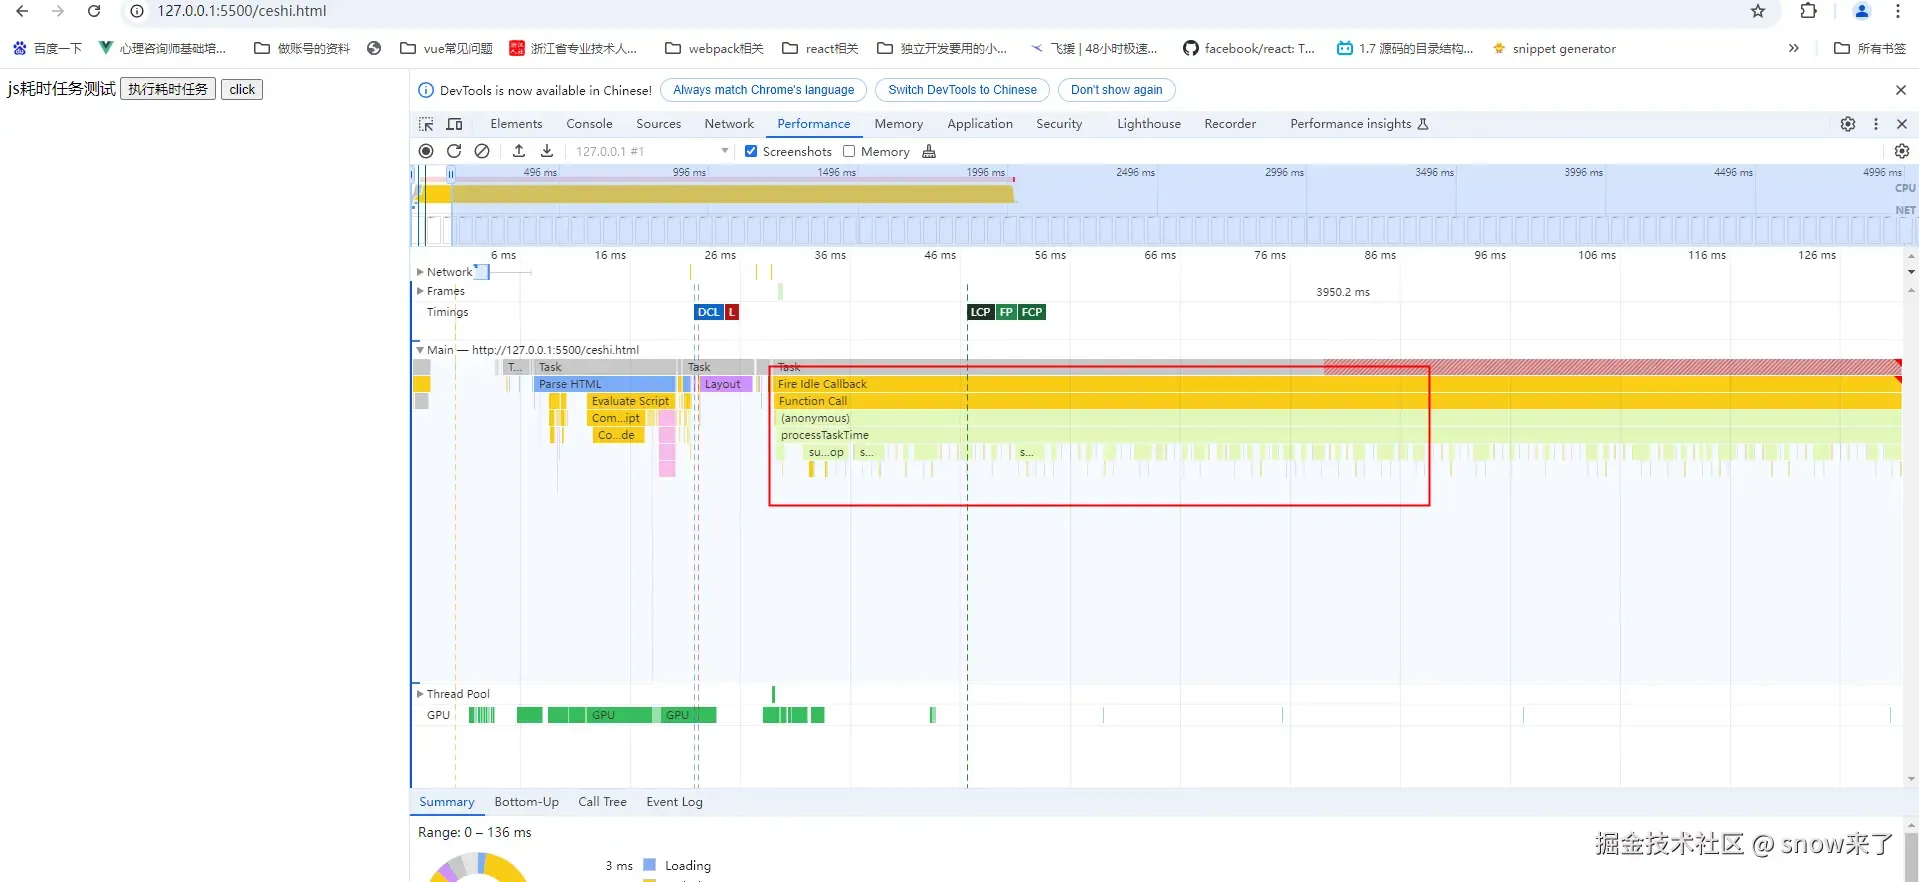Open the vue常见问题 bookmark folder

click(x=446, y=48)
